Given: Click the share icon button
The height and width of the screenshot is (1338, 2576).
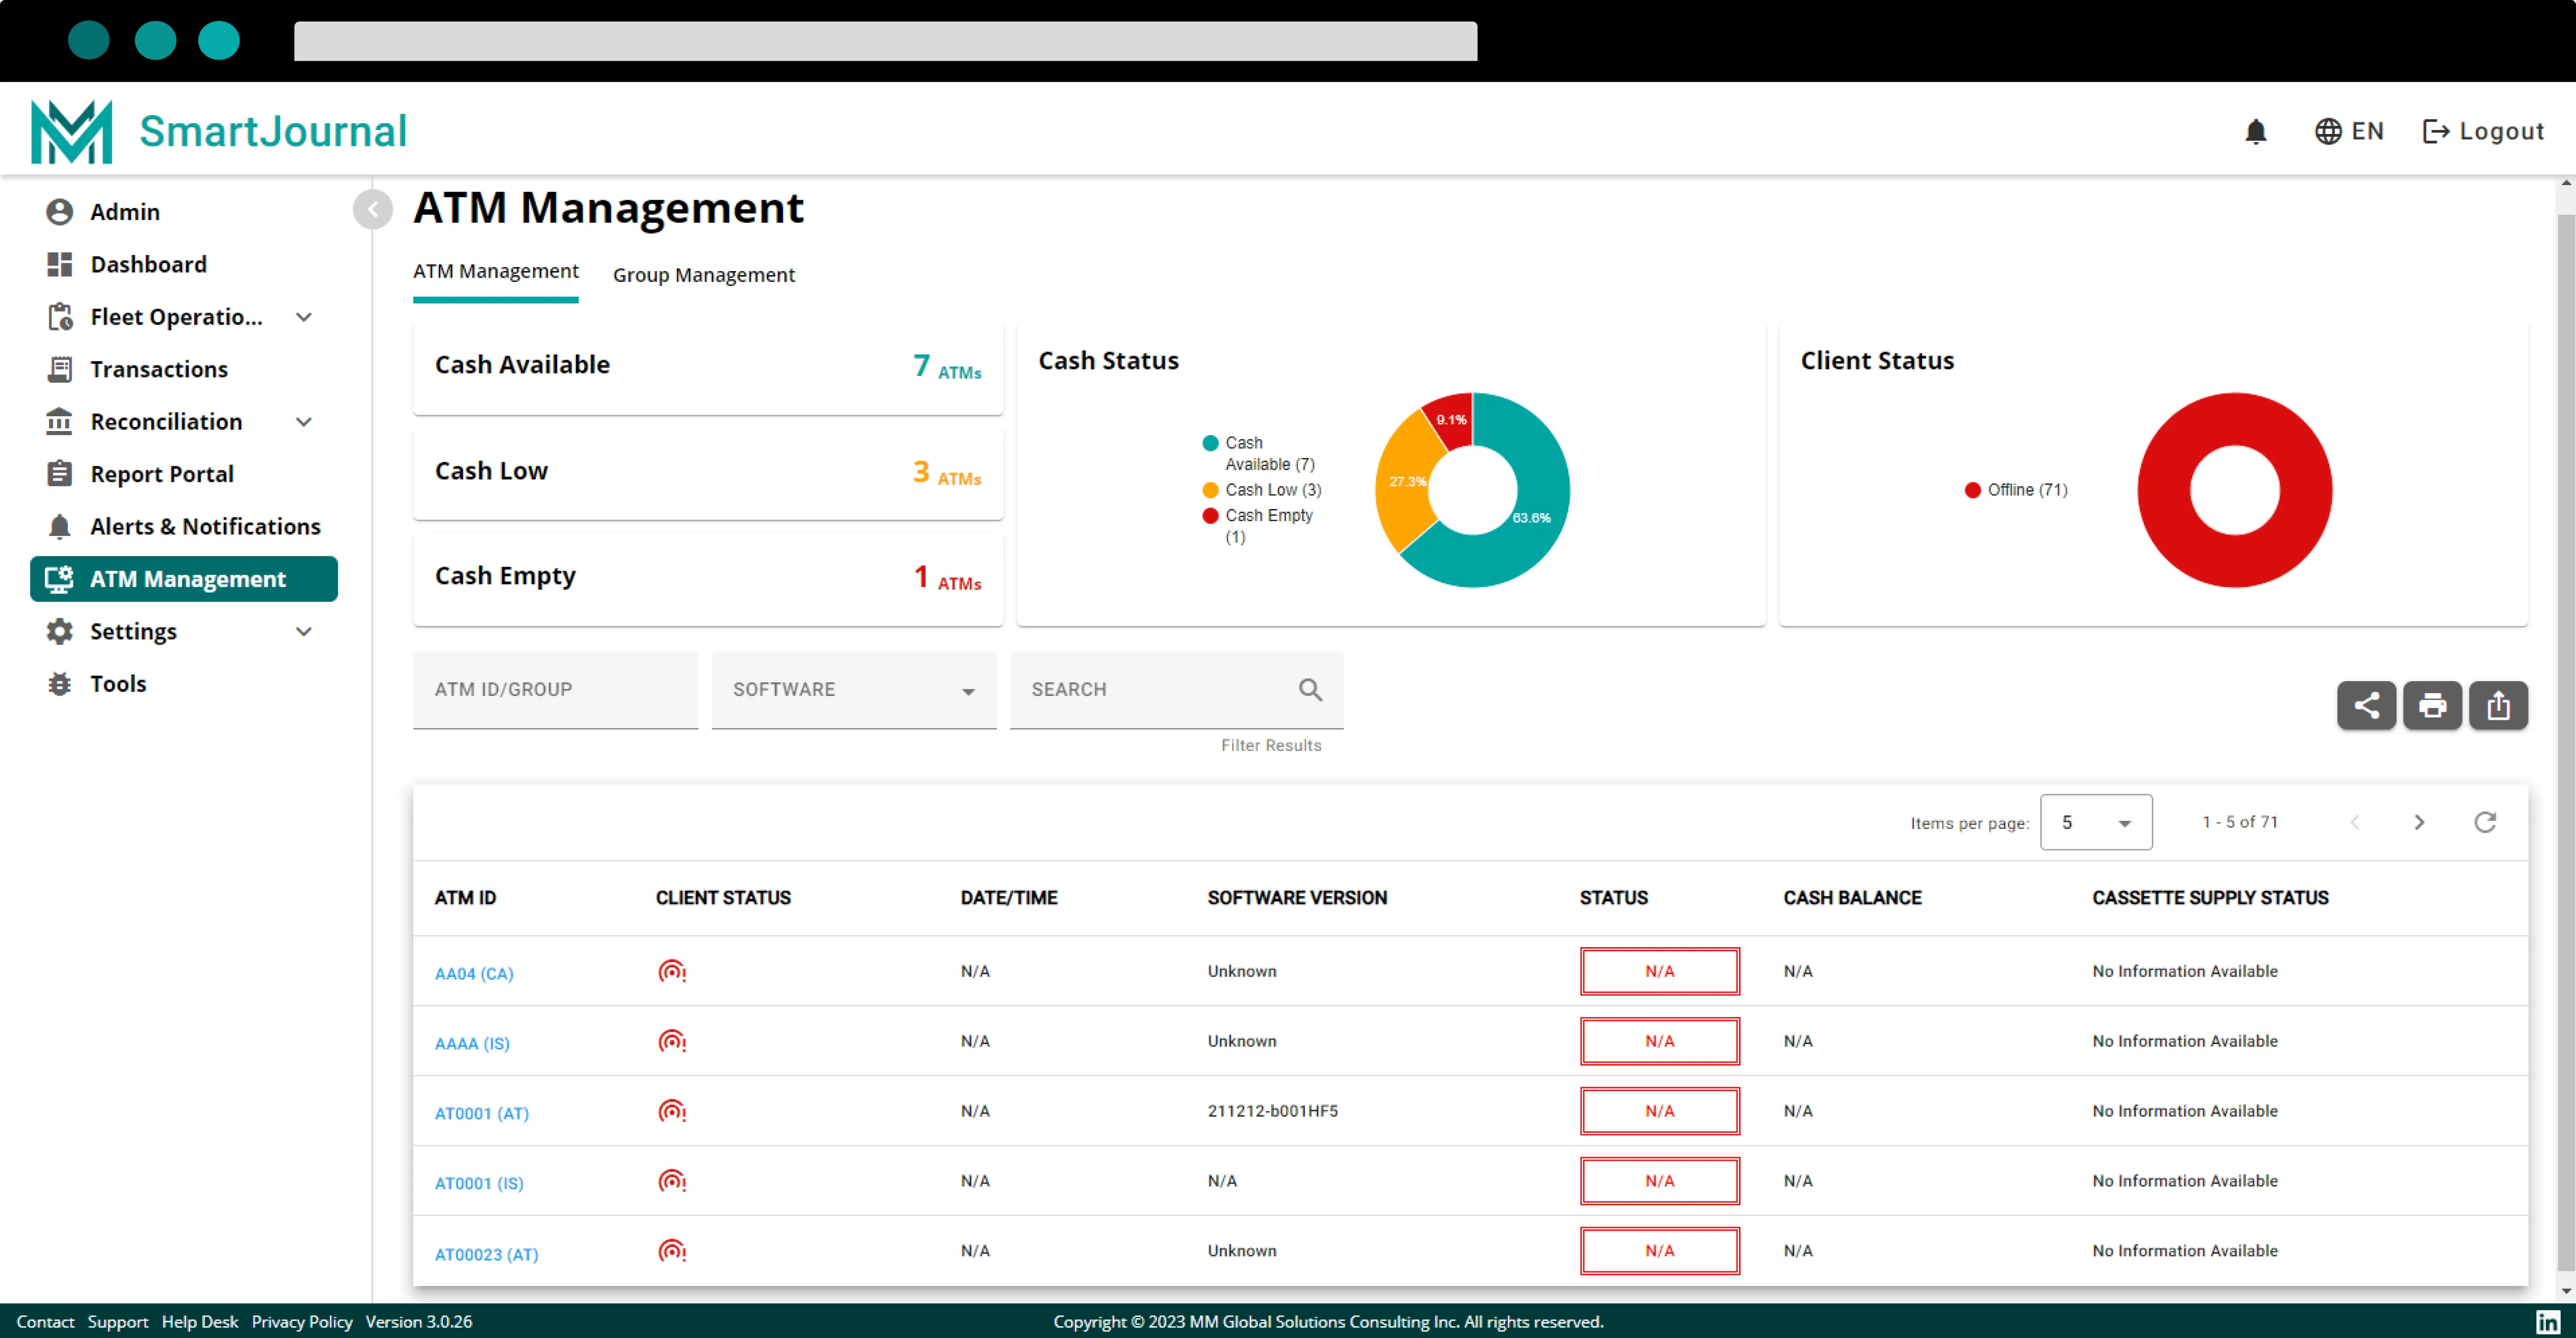Looking at the screenshot, I should click(x=2366, y=706).
